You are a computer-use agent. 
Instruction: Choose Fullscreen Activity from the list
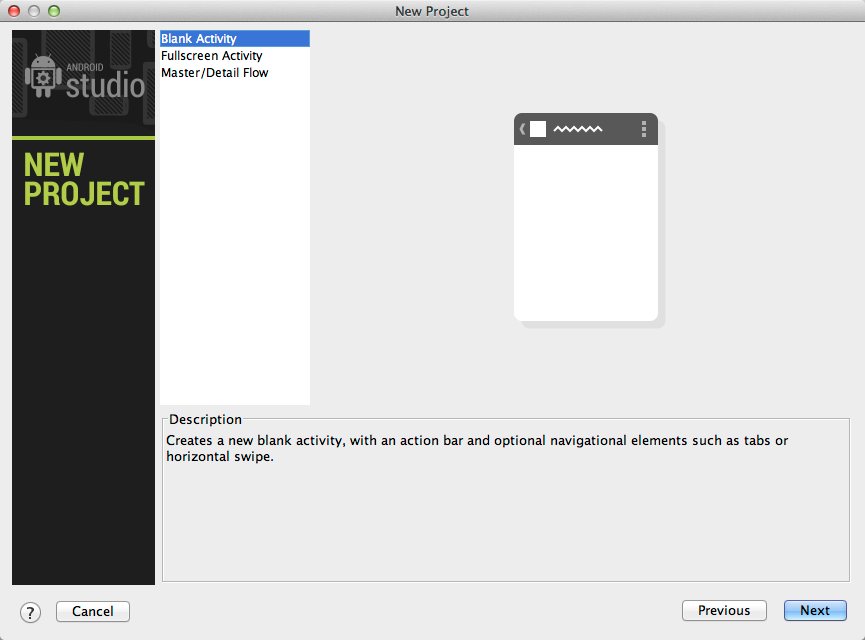[x=212, y=56]
